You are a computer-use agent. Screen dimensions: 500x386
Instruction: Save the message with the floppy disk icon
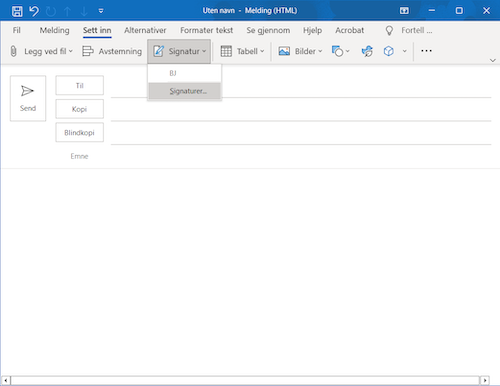pos(17,11)
